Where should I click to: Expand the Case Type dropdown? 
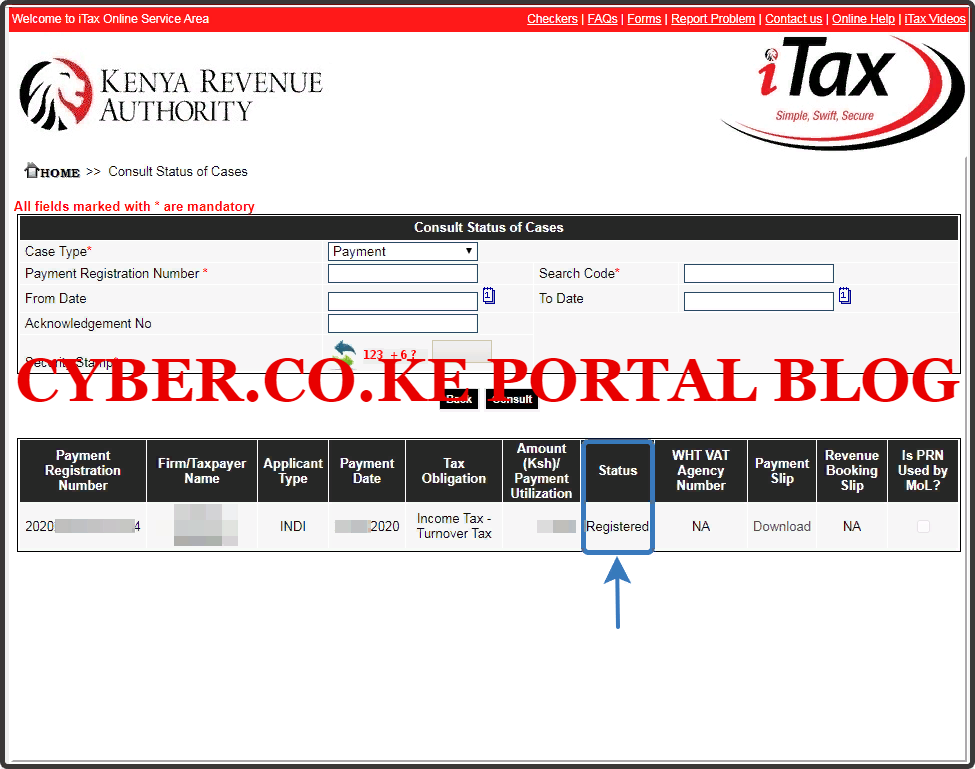pos(402,252)
